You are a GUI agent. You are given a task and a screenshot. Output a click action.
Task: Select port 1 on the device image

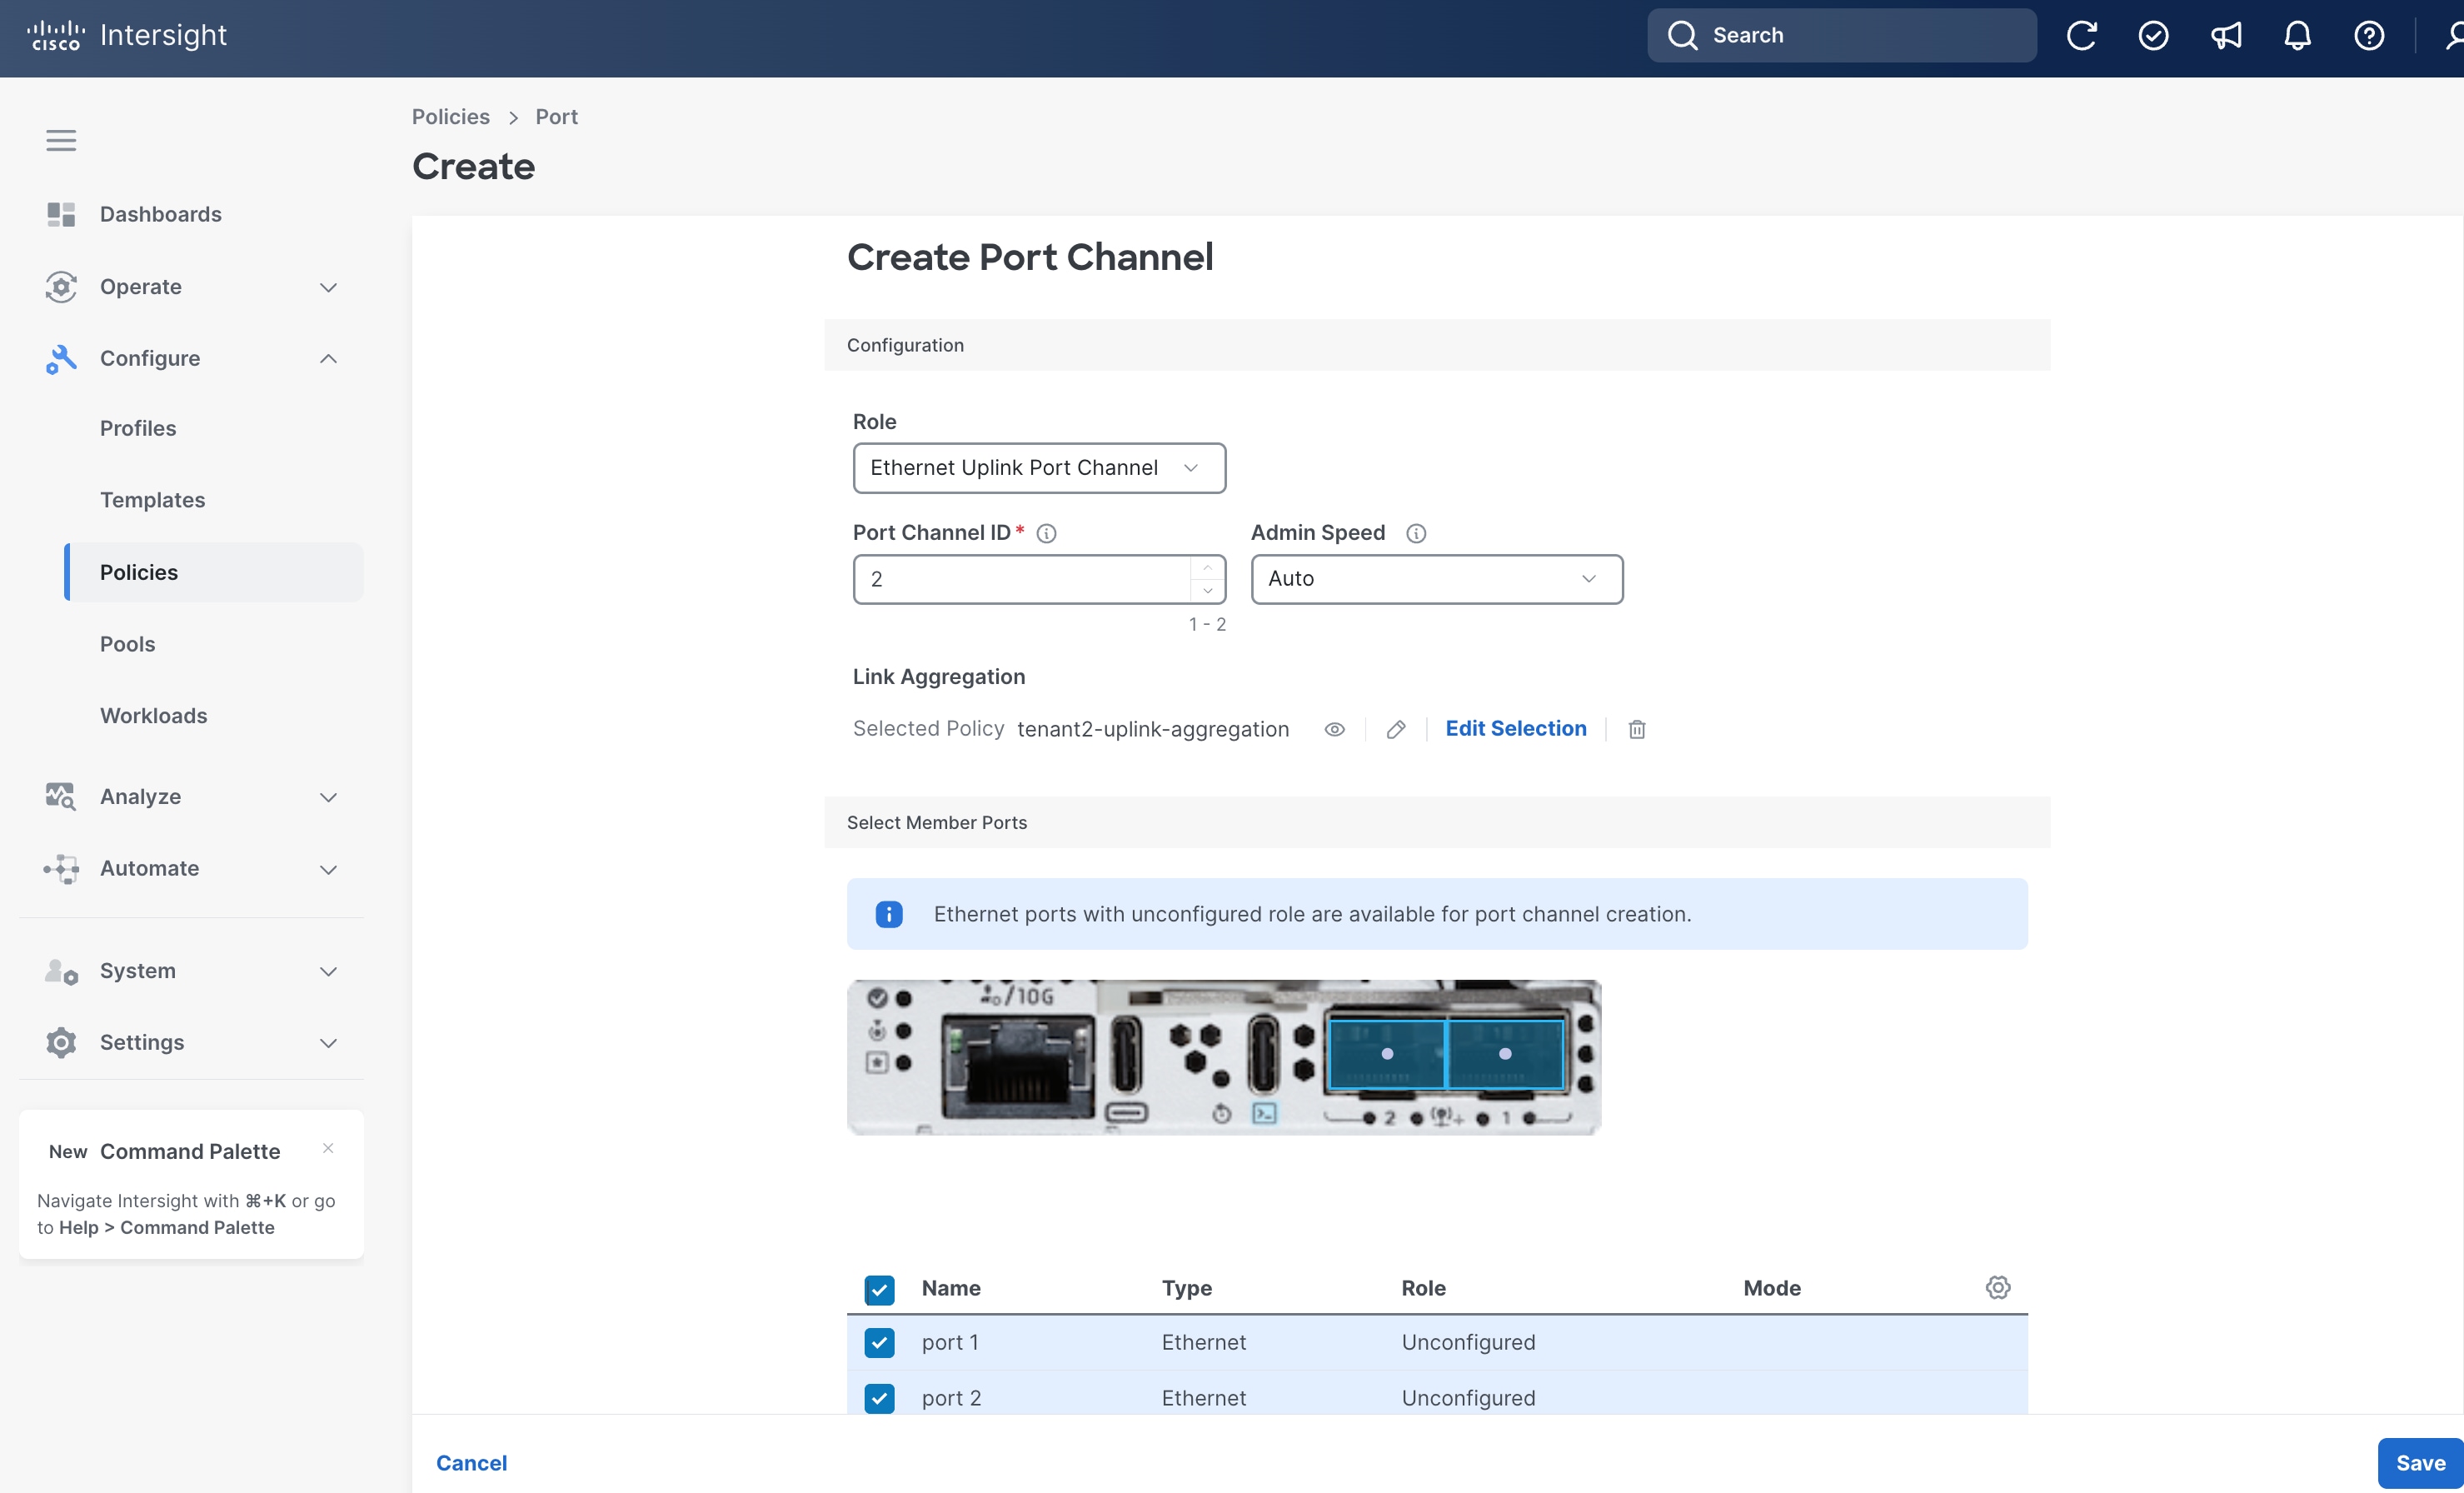(x=1505, y=1053)
